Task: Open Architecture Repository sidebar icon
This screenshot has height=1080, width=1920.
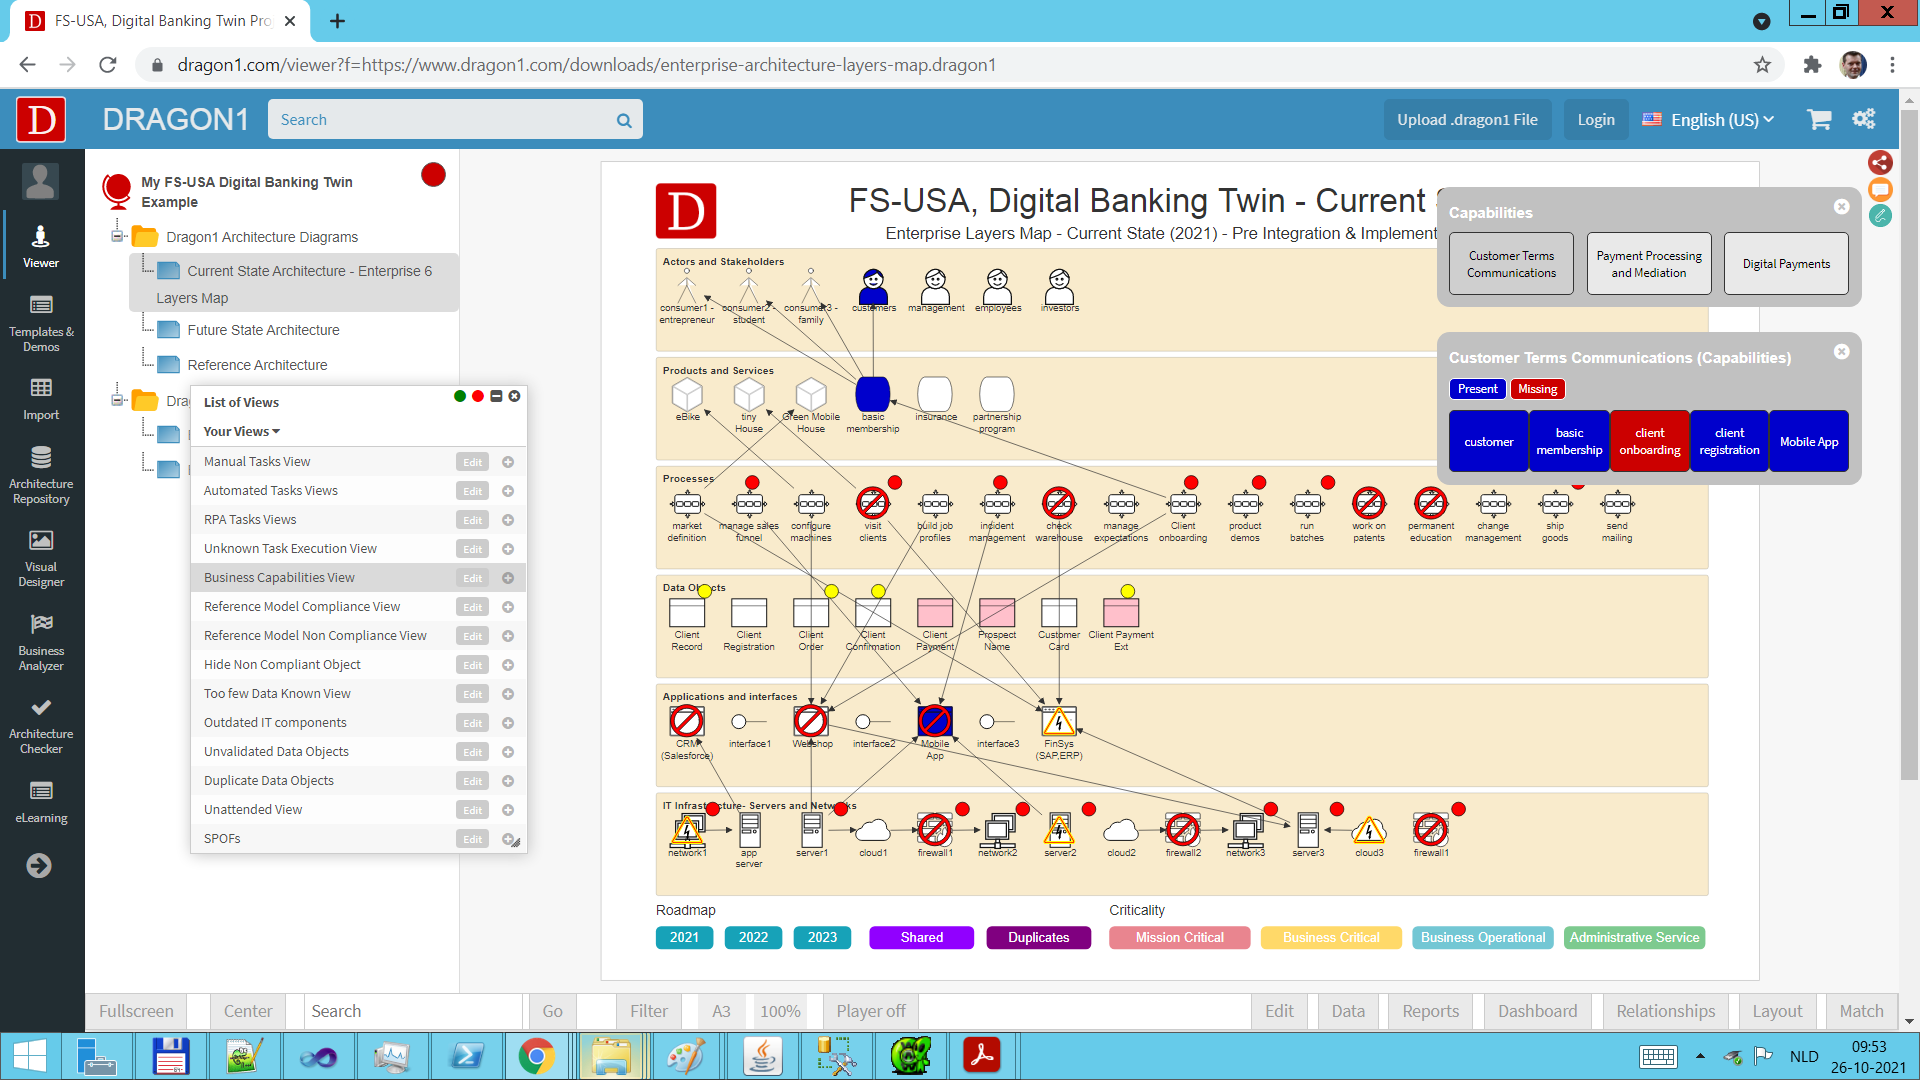Action: coord(41,475)
